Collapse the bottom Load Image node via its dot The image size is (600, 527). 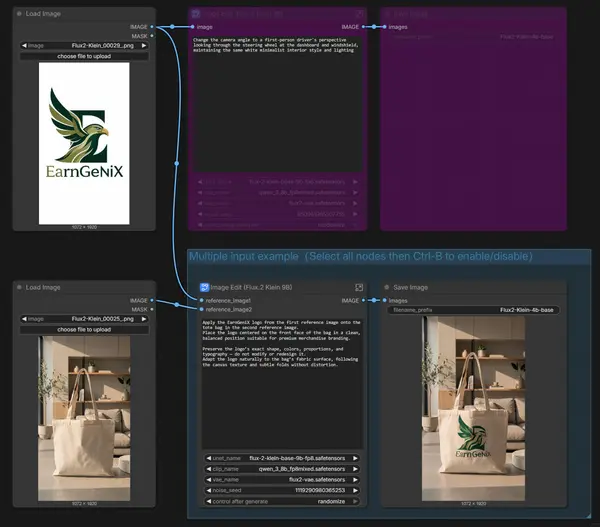click(x=19, y=287)
